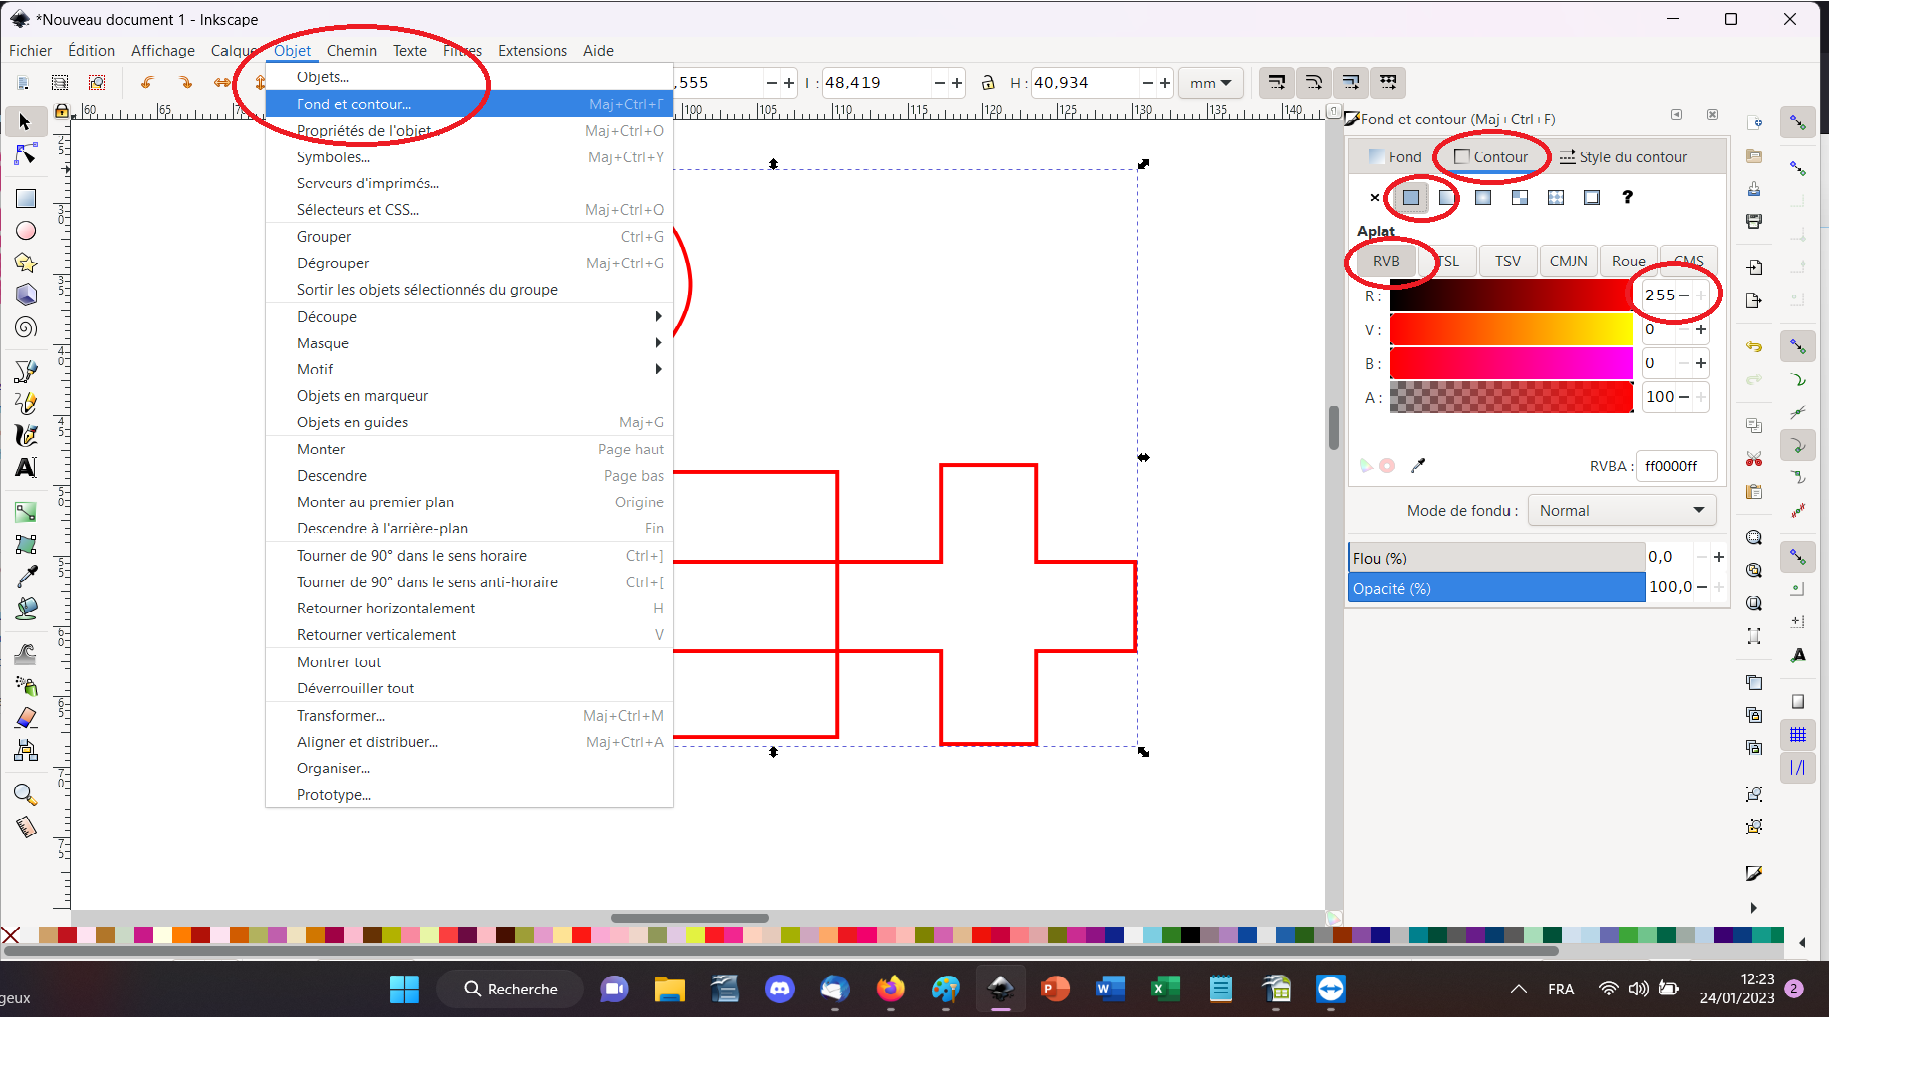Select the 3D box tool
Image resolution: width=1920 pixels, height=1080 pixels.
point(25,295)
